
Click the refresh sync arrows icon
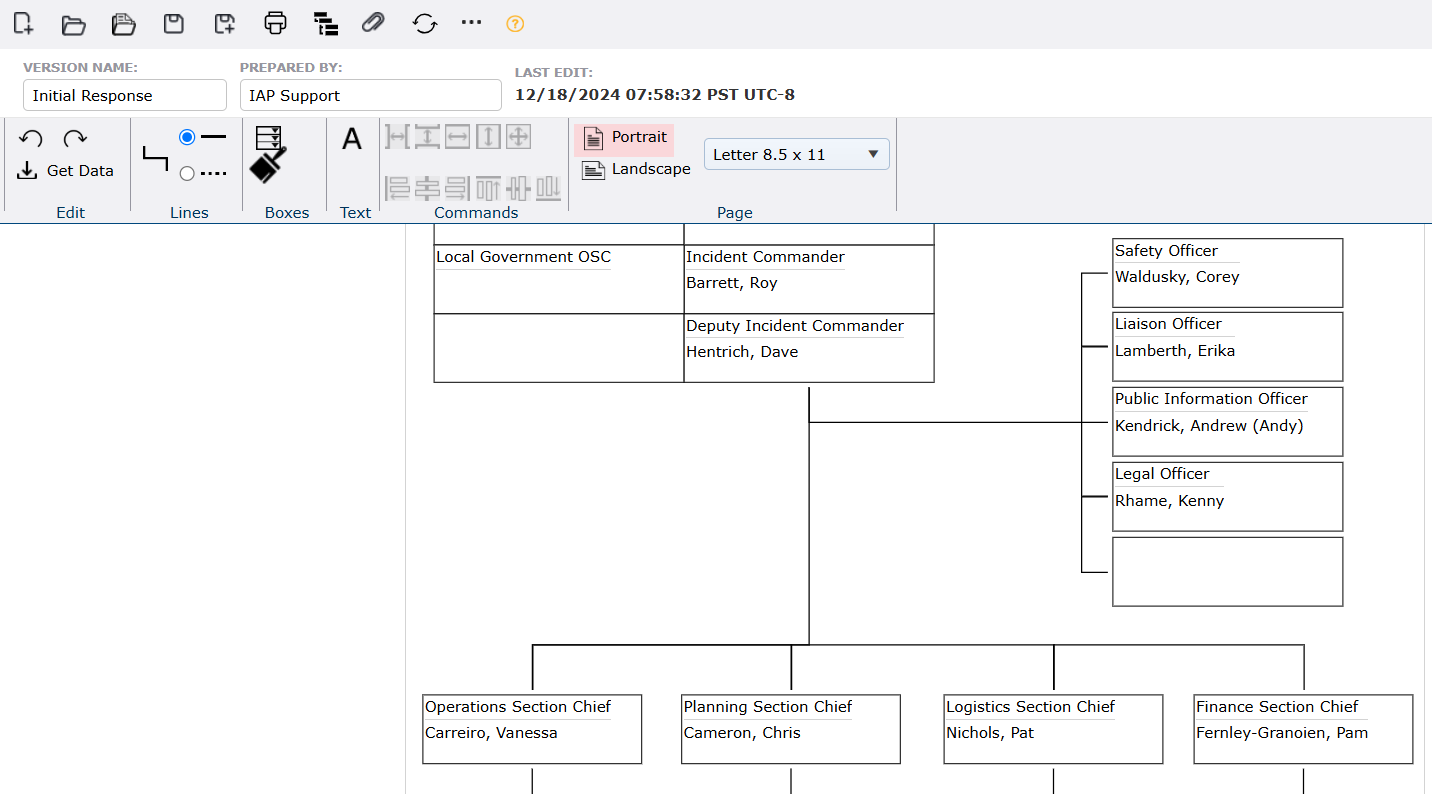(x=425, y=24)
